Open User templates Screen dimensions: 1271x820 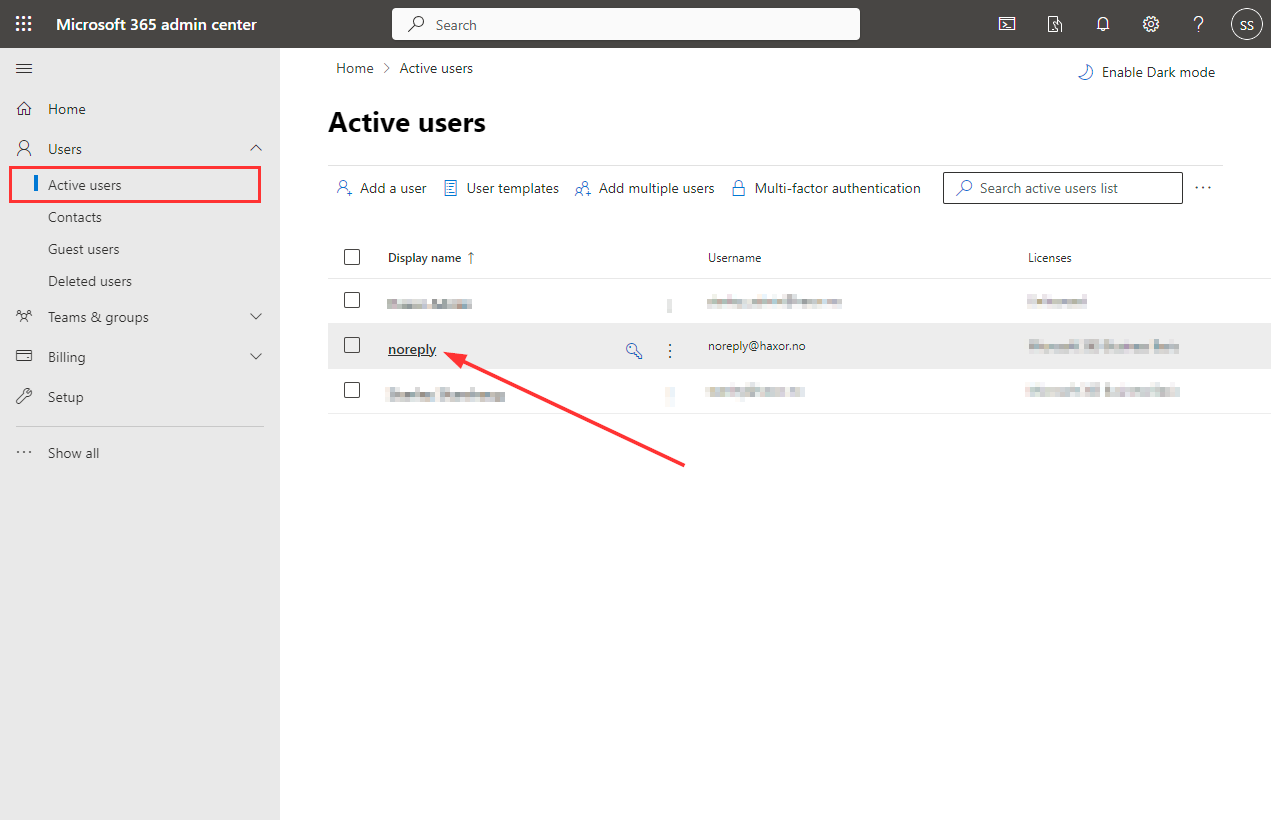[x=501, y=188]
